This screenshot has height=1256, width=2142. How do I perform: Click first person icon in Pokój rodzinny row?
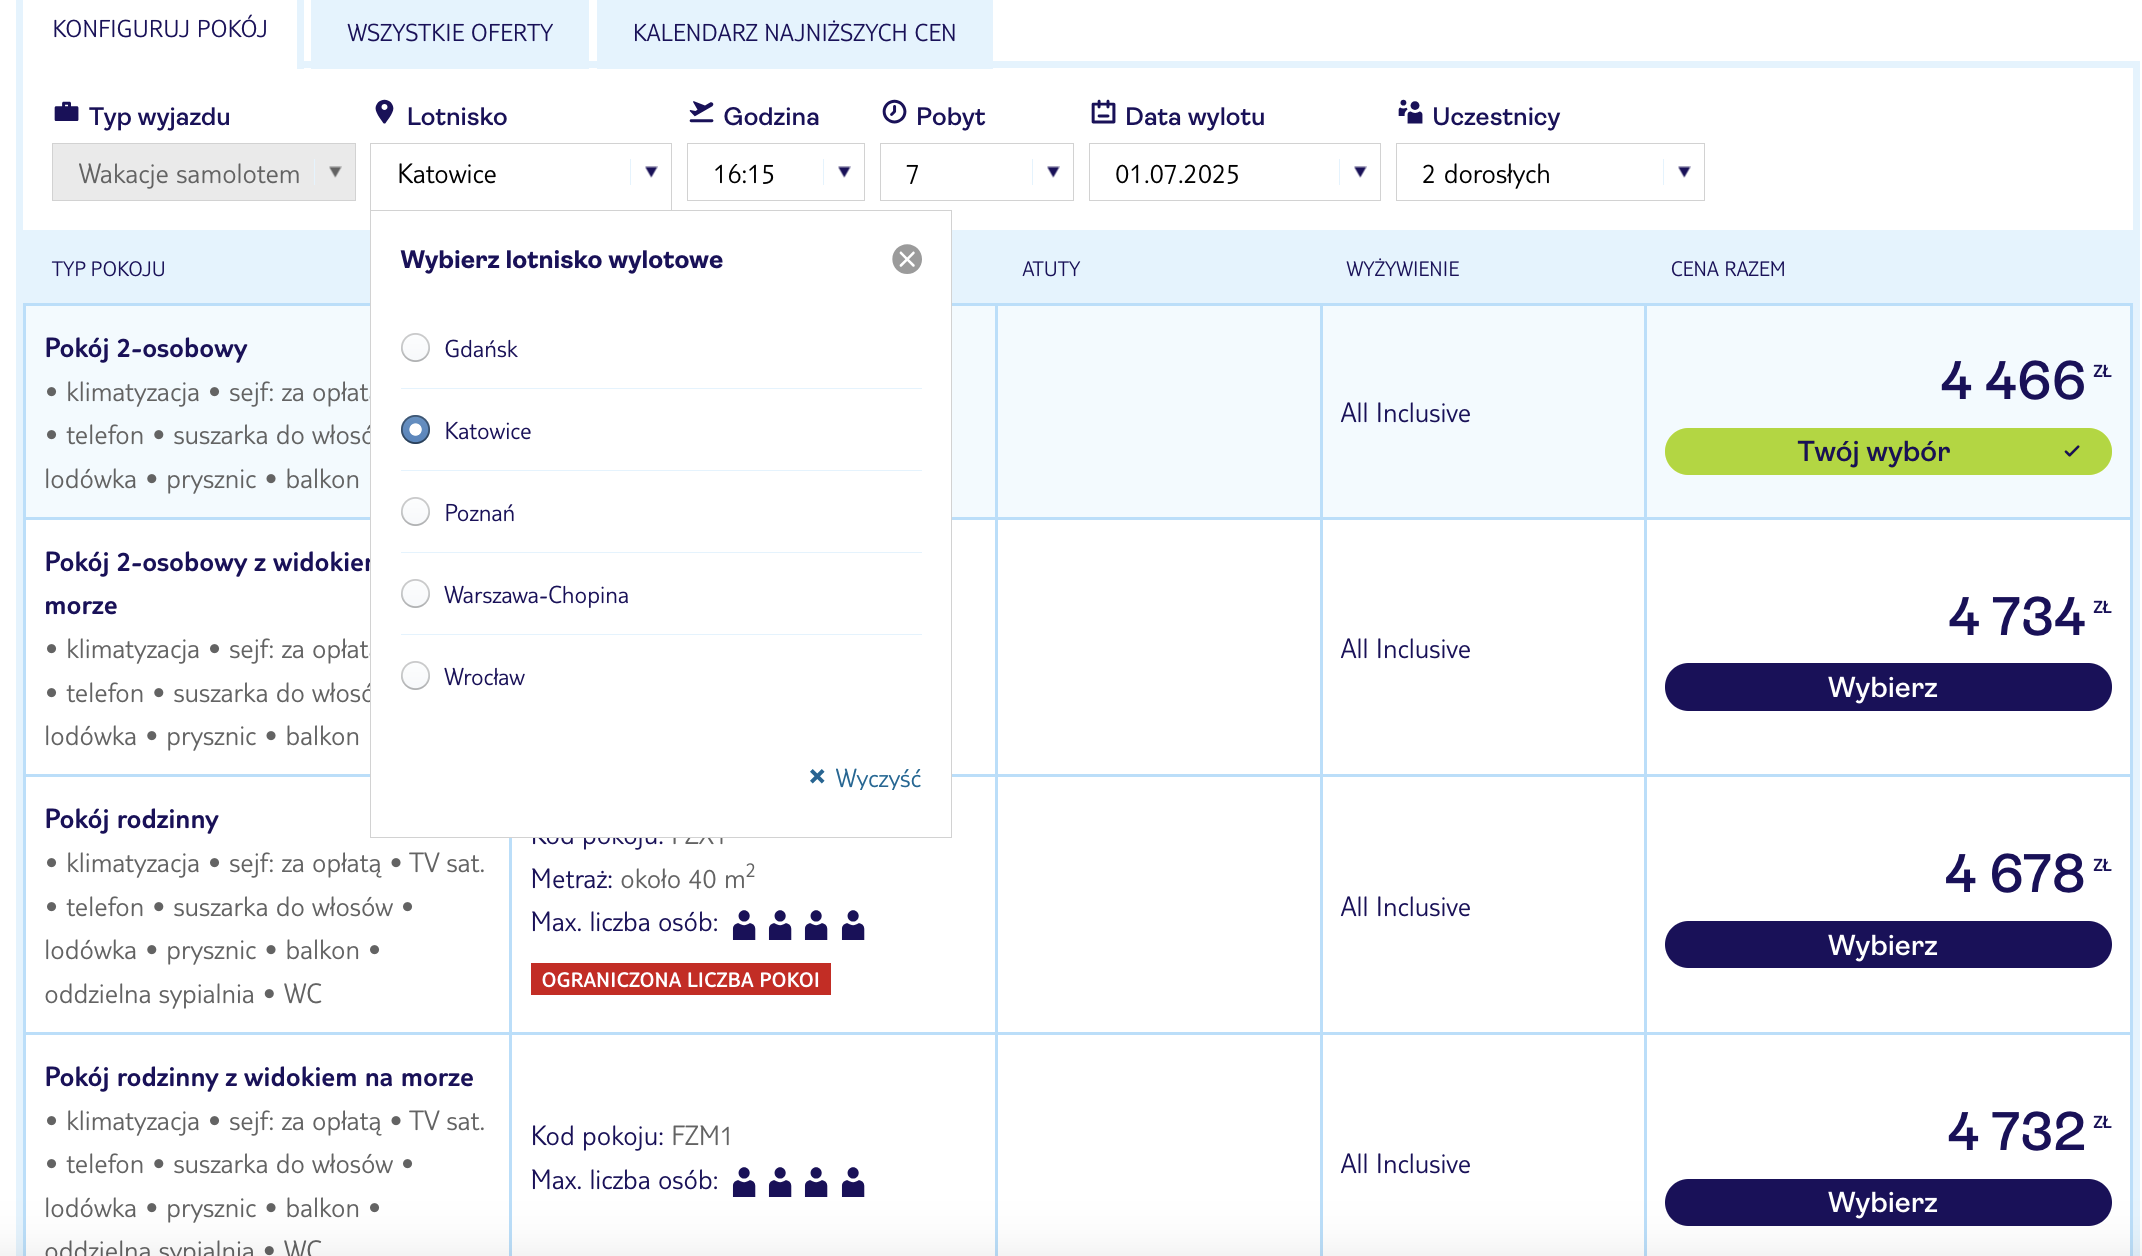coord(744,925)
